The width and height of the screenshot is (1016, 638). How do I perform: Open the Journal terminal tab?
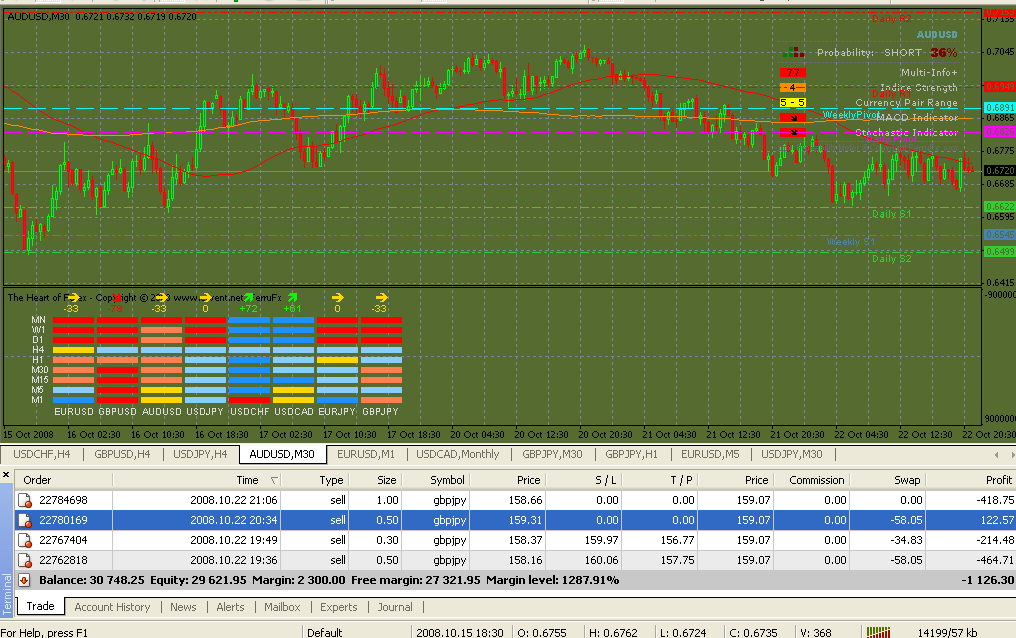click(x=395, y=607)
